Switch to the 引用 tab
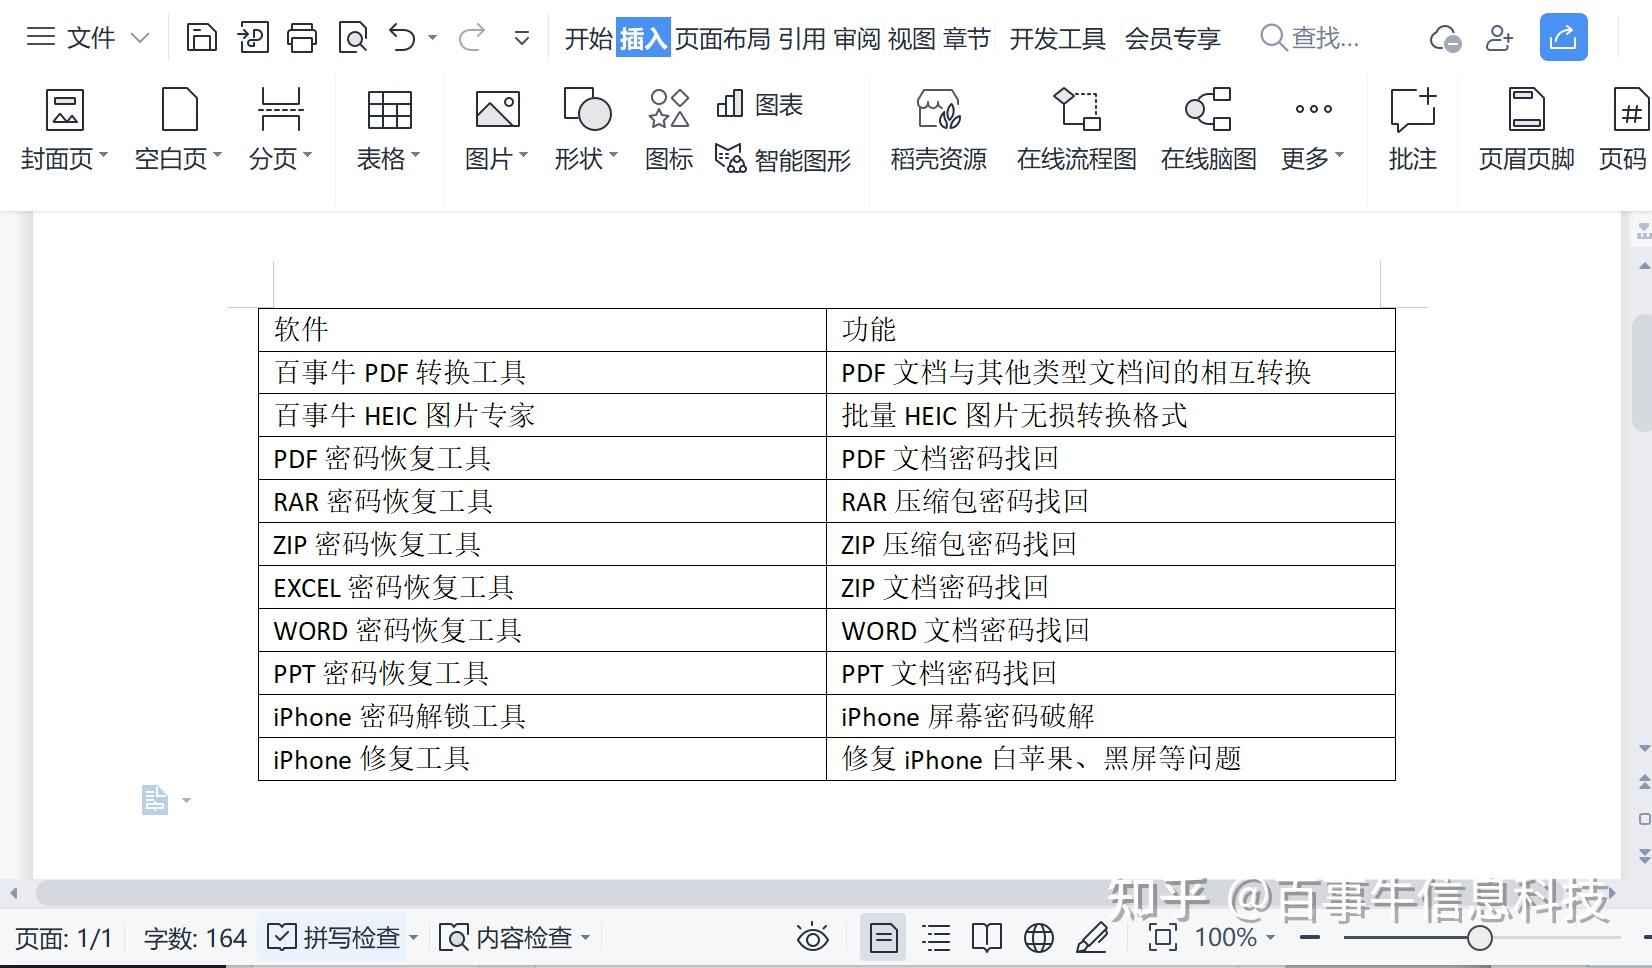The image size is (1652, 968). 802,39
